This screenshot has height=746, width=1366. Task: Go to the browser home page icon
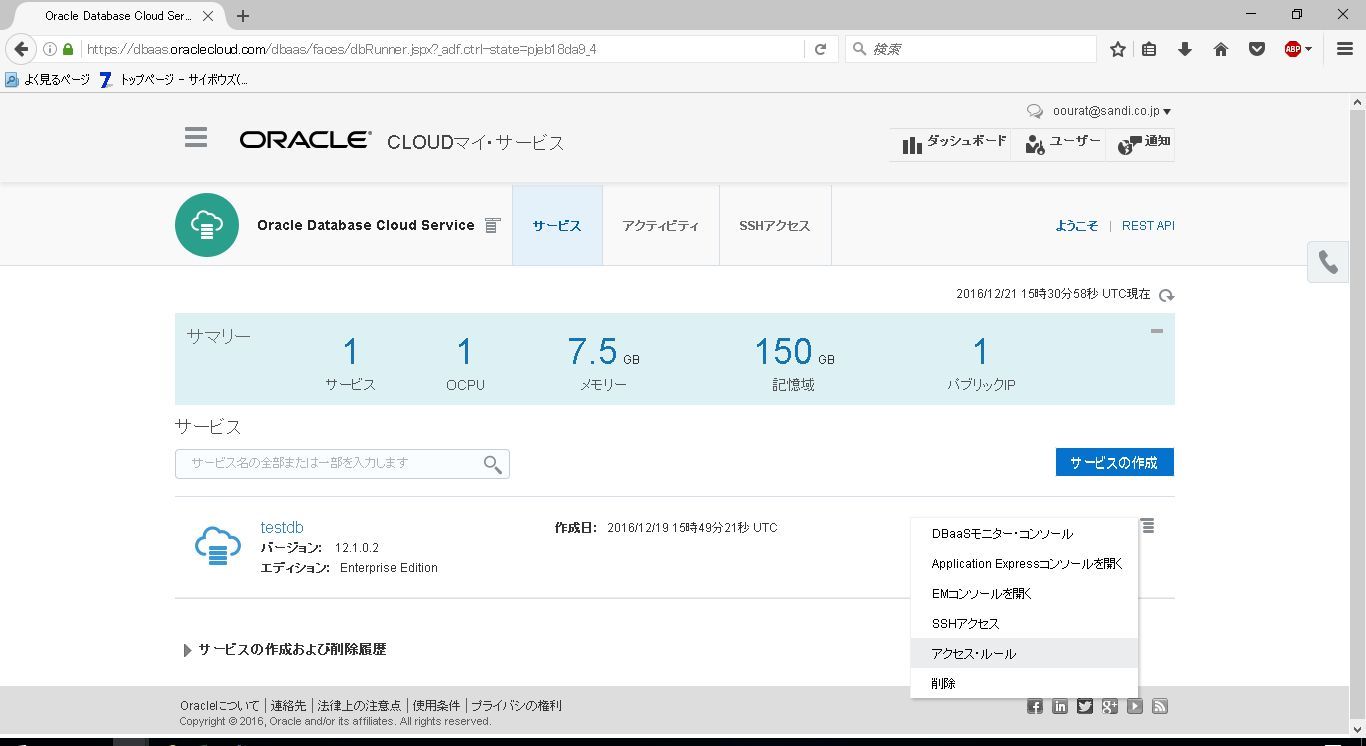[1221, 49]
